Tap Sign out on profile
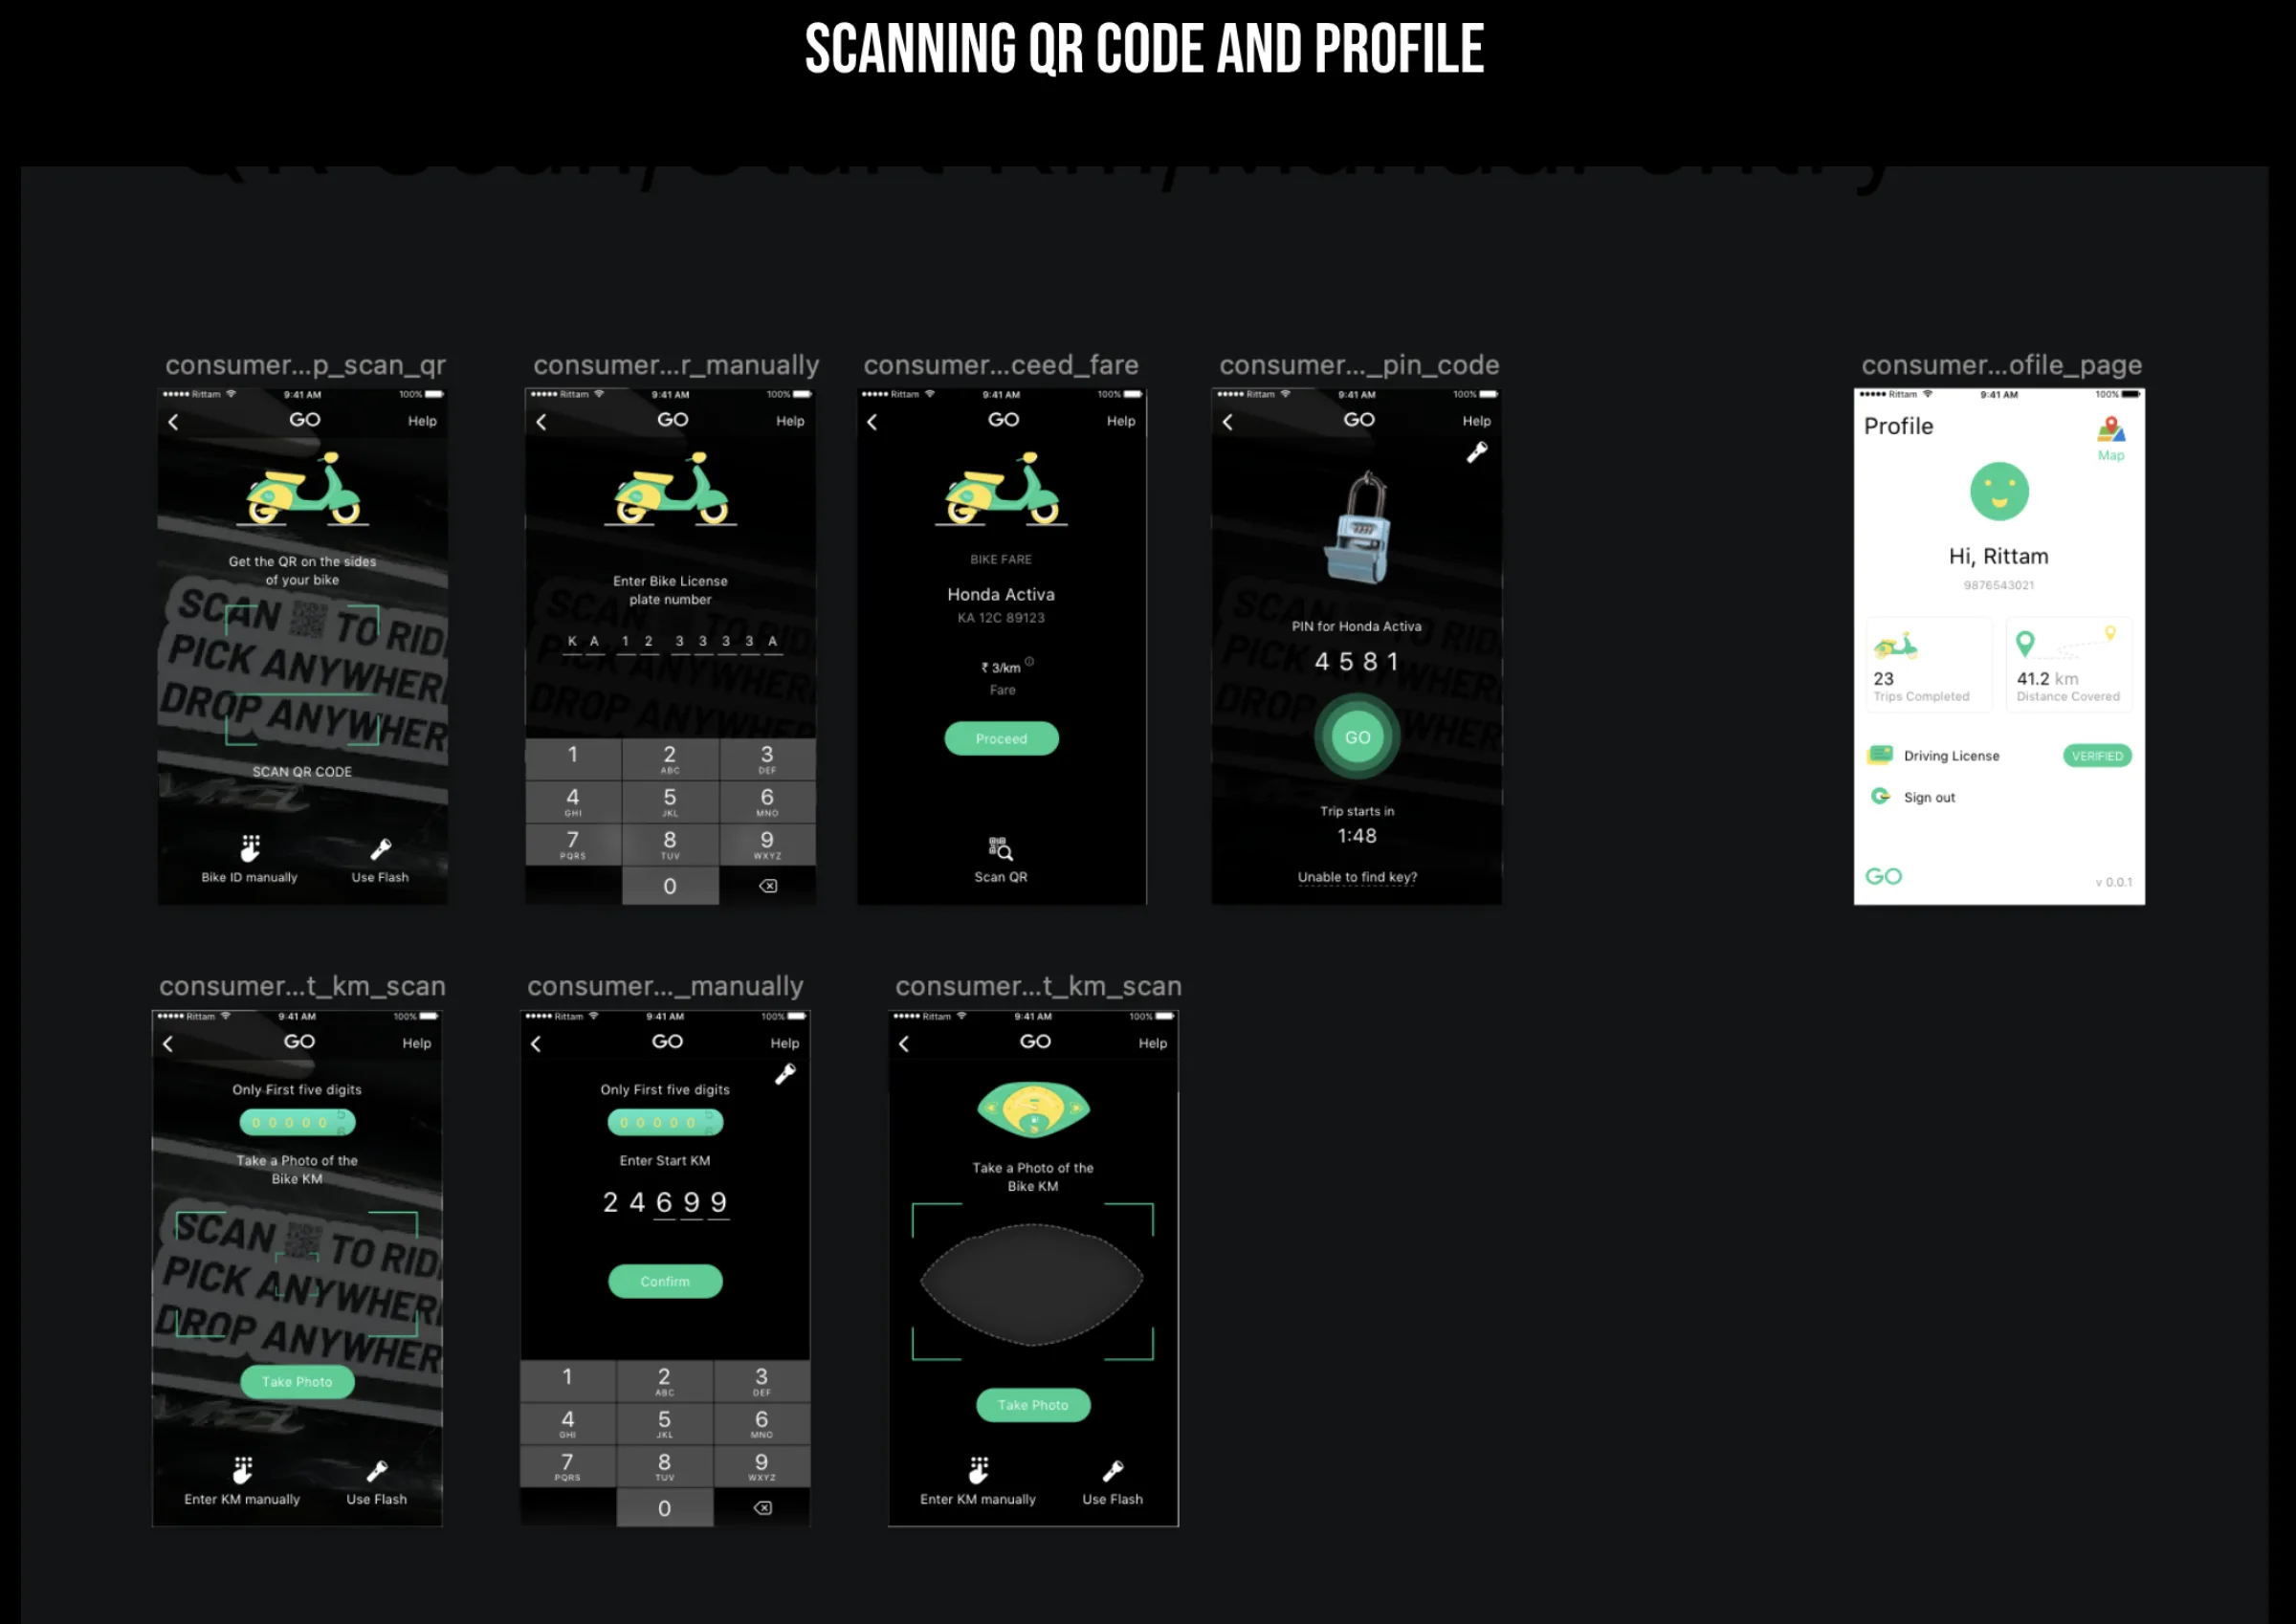The width and height of the screenshot is (2296, 1624). [x=1912, y=797]
